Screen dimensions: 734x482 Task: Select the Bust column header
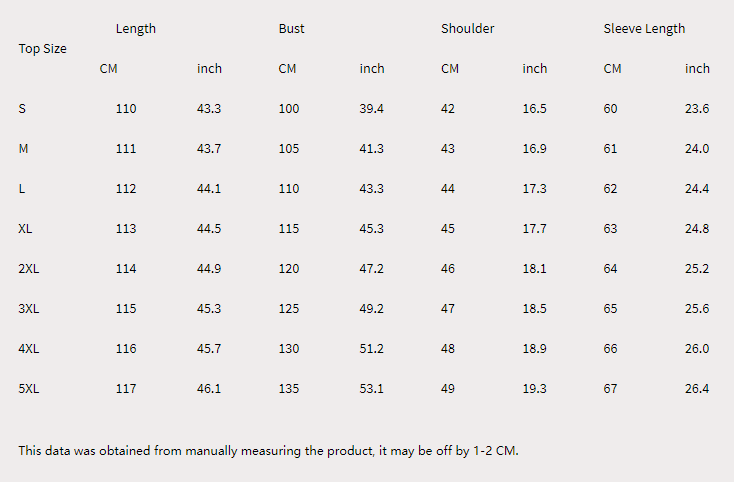pyautogui.click(x=291, y=29)
